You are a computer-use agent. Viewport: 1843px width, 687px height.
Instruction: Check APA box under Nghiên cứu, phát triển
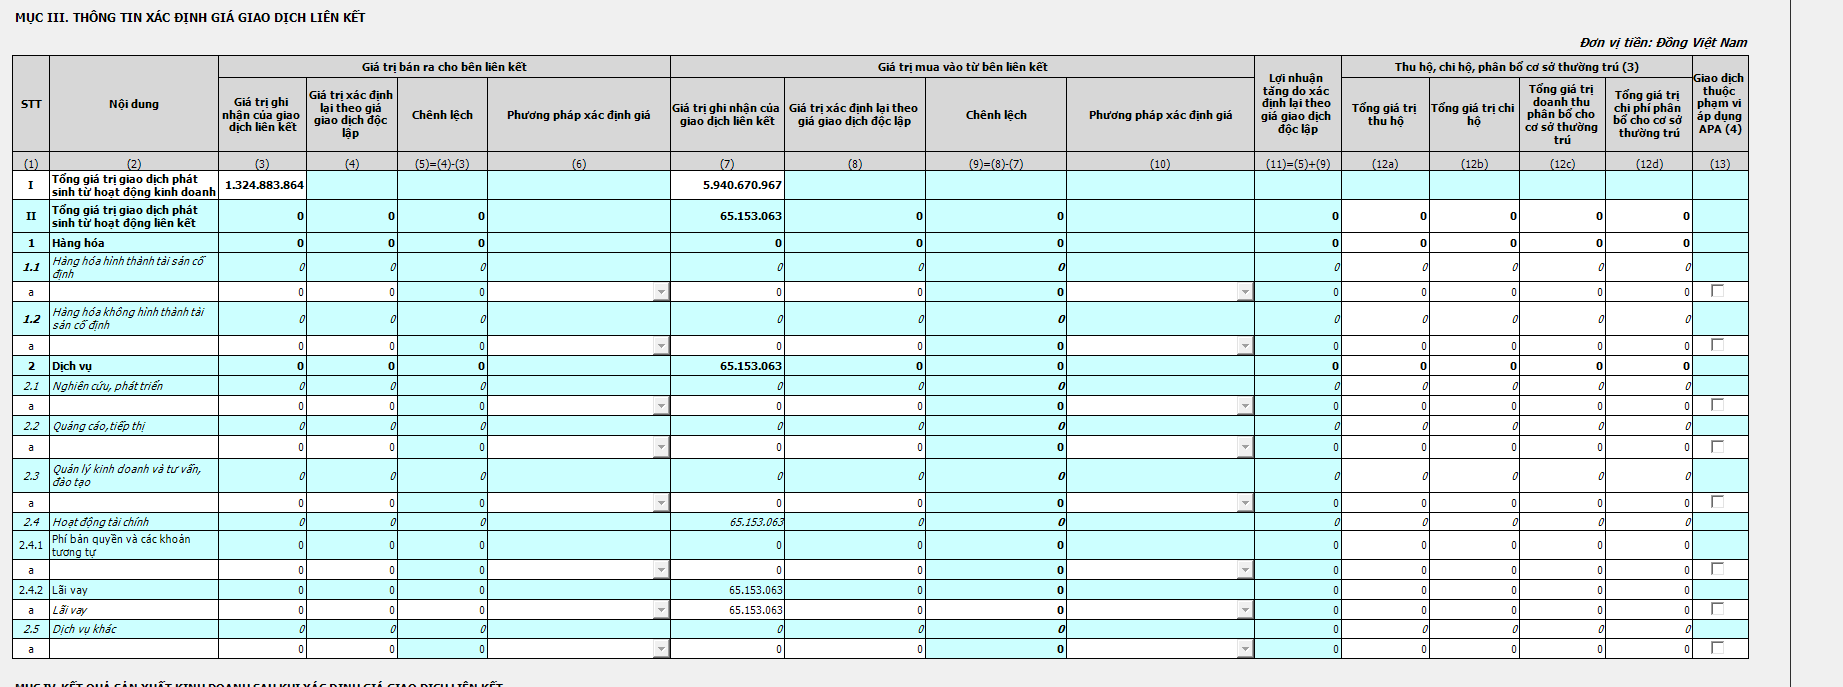[1717, 405]
